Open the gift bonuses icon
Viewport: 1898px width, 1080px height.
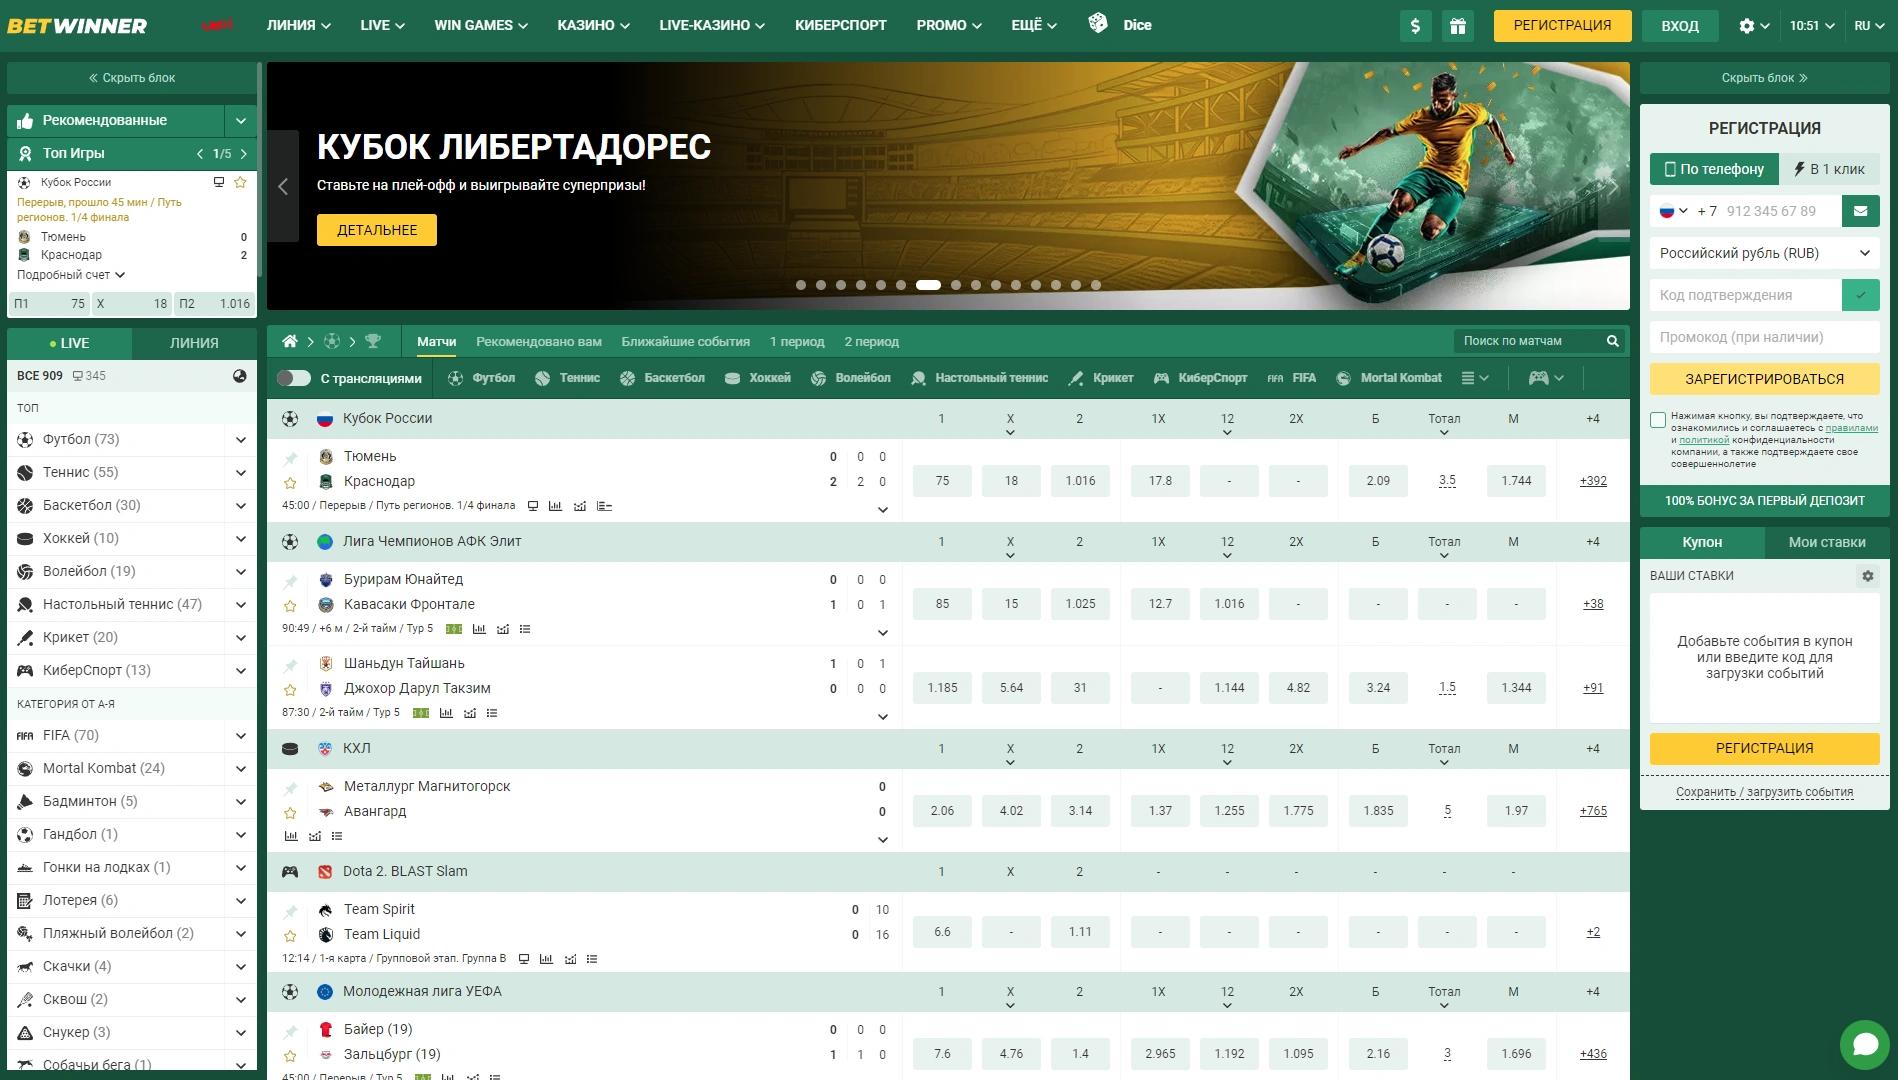(x=1458, y=26)
